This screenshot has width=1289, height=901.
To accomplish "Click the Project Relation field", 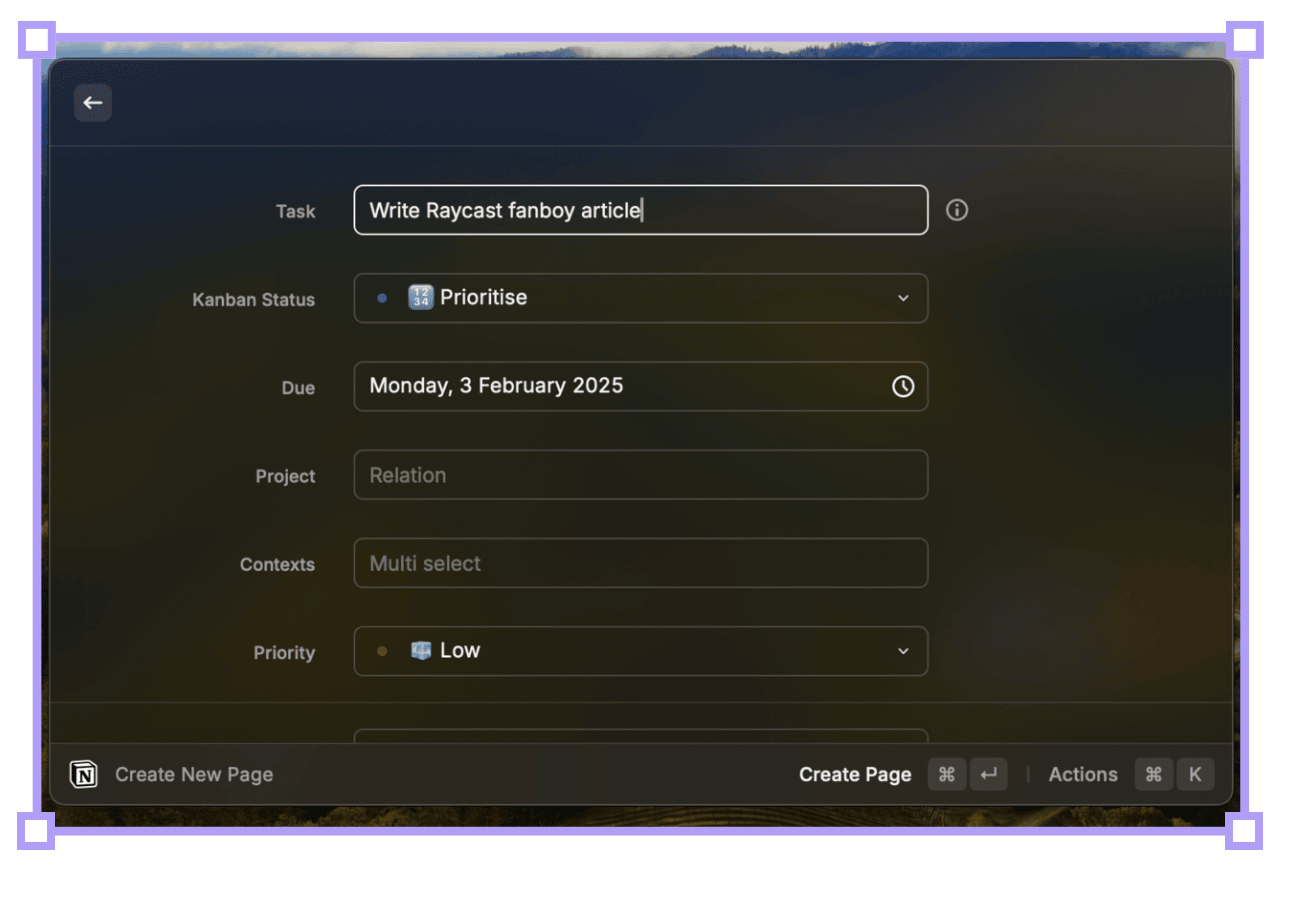I will pos(641,475).
